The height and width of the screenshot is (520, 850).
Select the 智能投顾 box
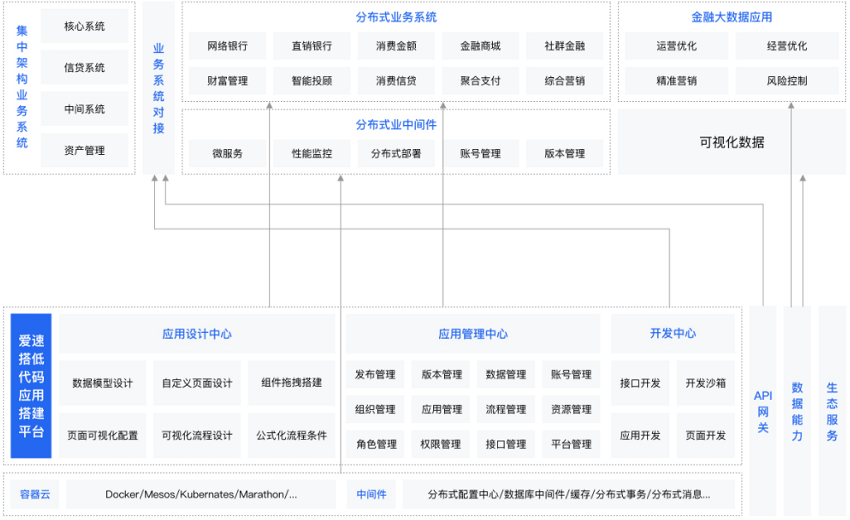pos(312,81)
